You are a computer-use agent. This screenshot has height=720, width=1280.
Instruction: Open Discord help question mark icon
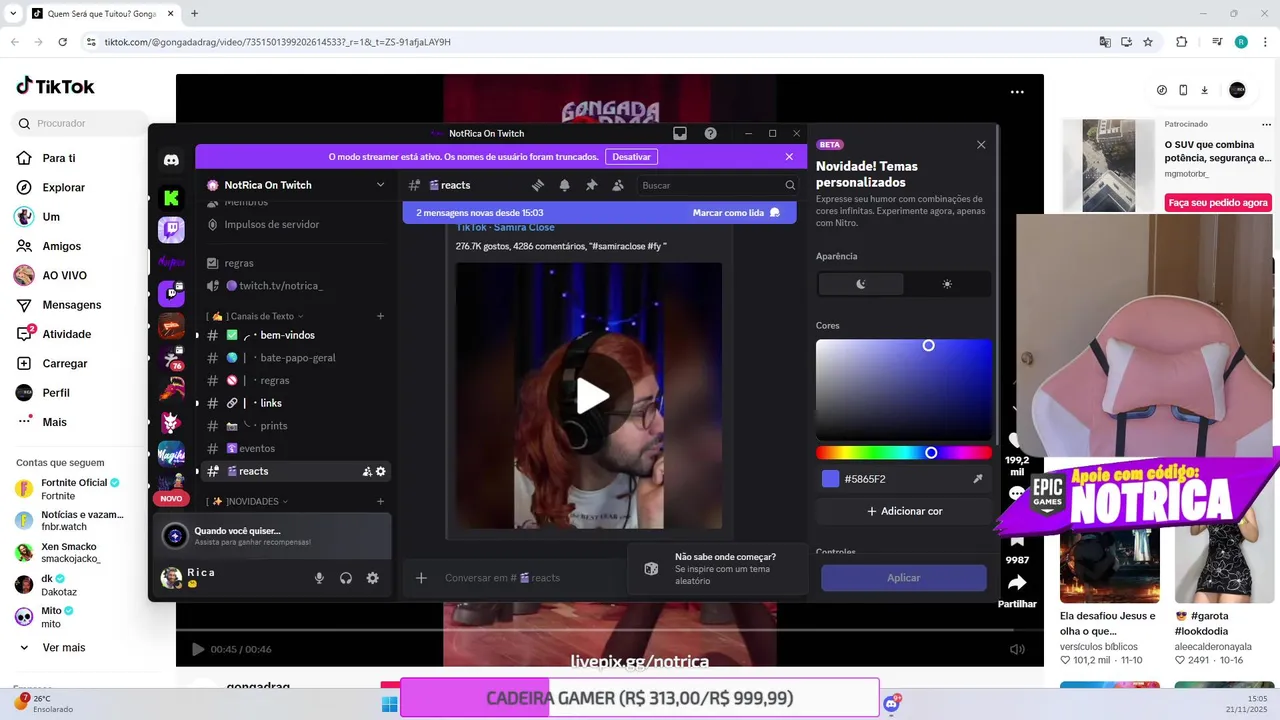pos(710,133)
